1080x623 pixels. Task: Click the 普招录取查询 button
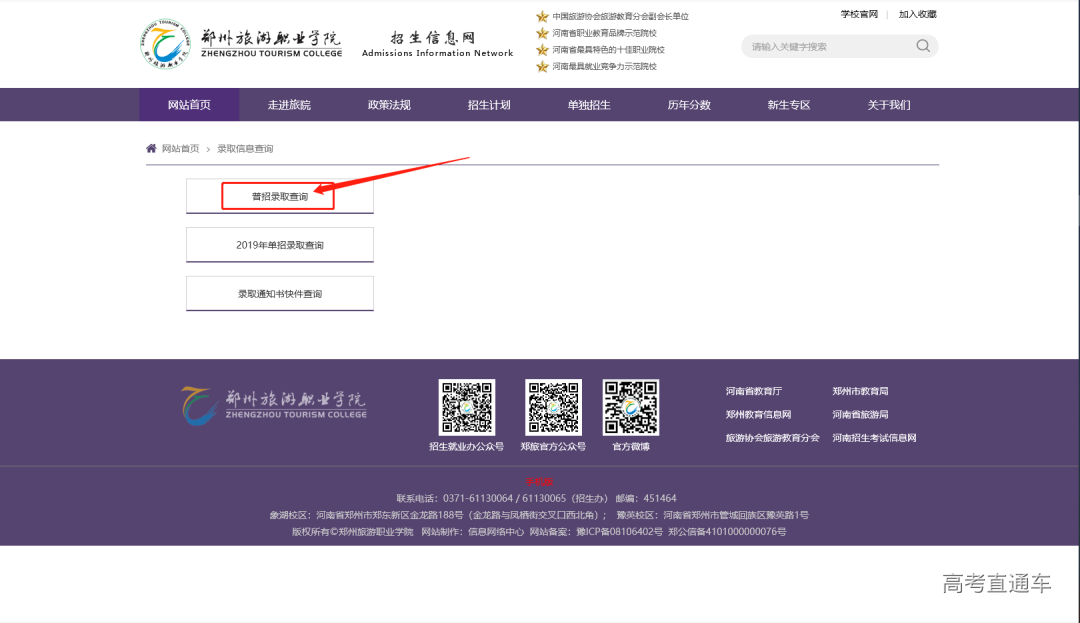click(x=279, y=197)
